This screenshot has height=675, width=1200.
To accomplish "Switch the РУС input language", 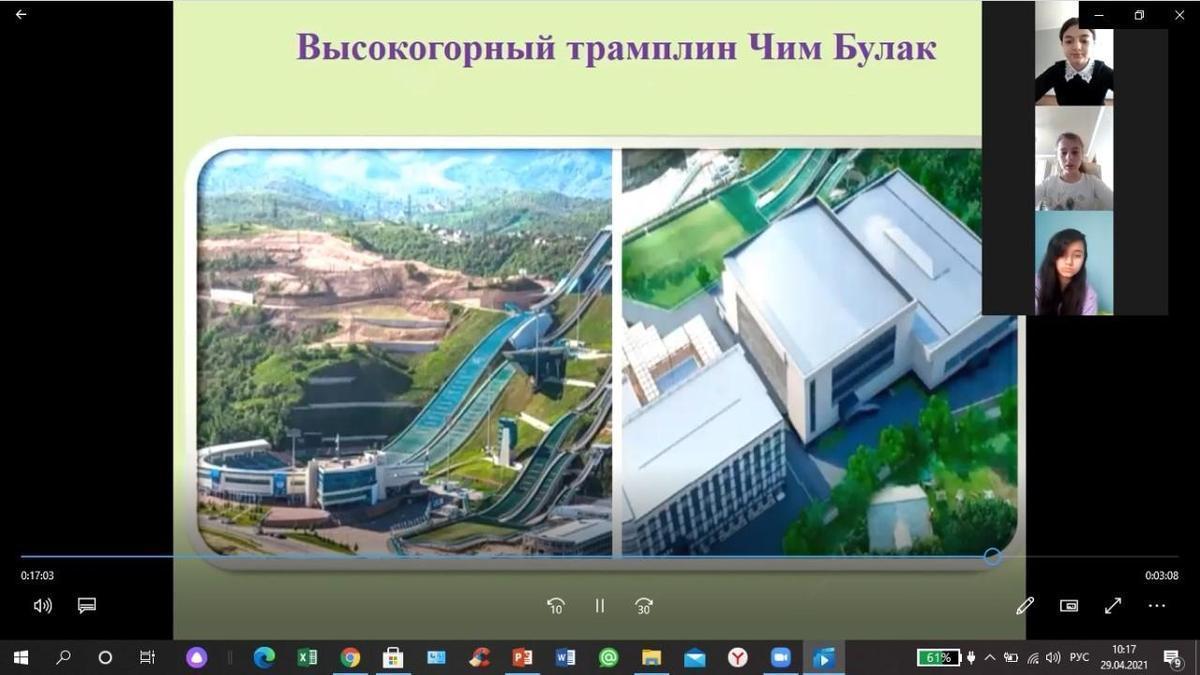I will coord(1079,658).
